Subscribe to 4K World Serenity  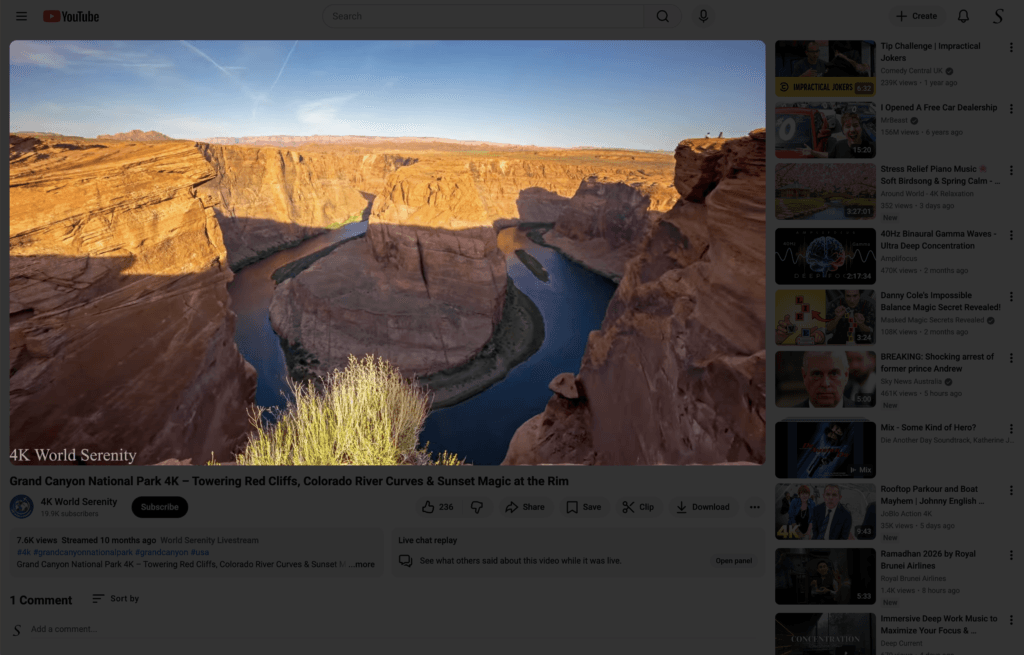pyautogui.click(x=159, y=507)
